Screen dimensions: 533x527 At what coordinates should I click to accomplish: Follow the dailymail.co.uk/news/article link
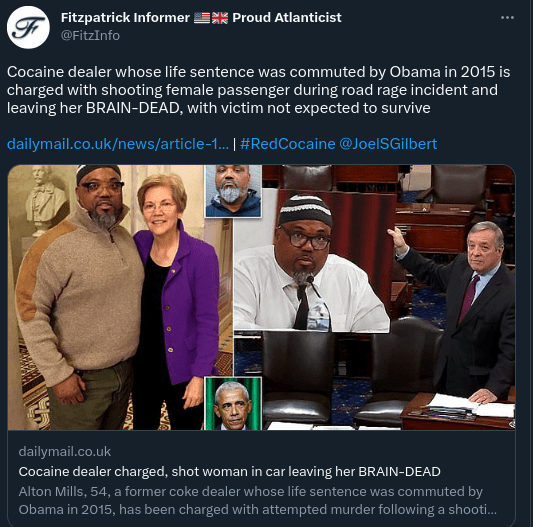click(118, 144)
